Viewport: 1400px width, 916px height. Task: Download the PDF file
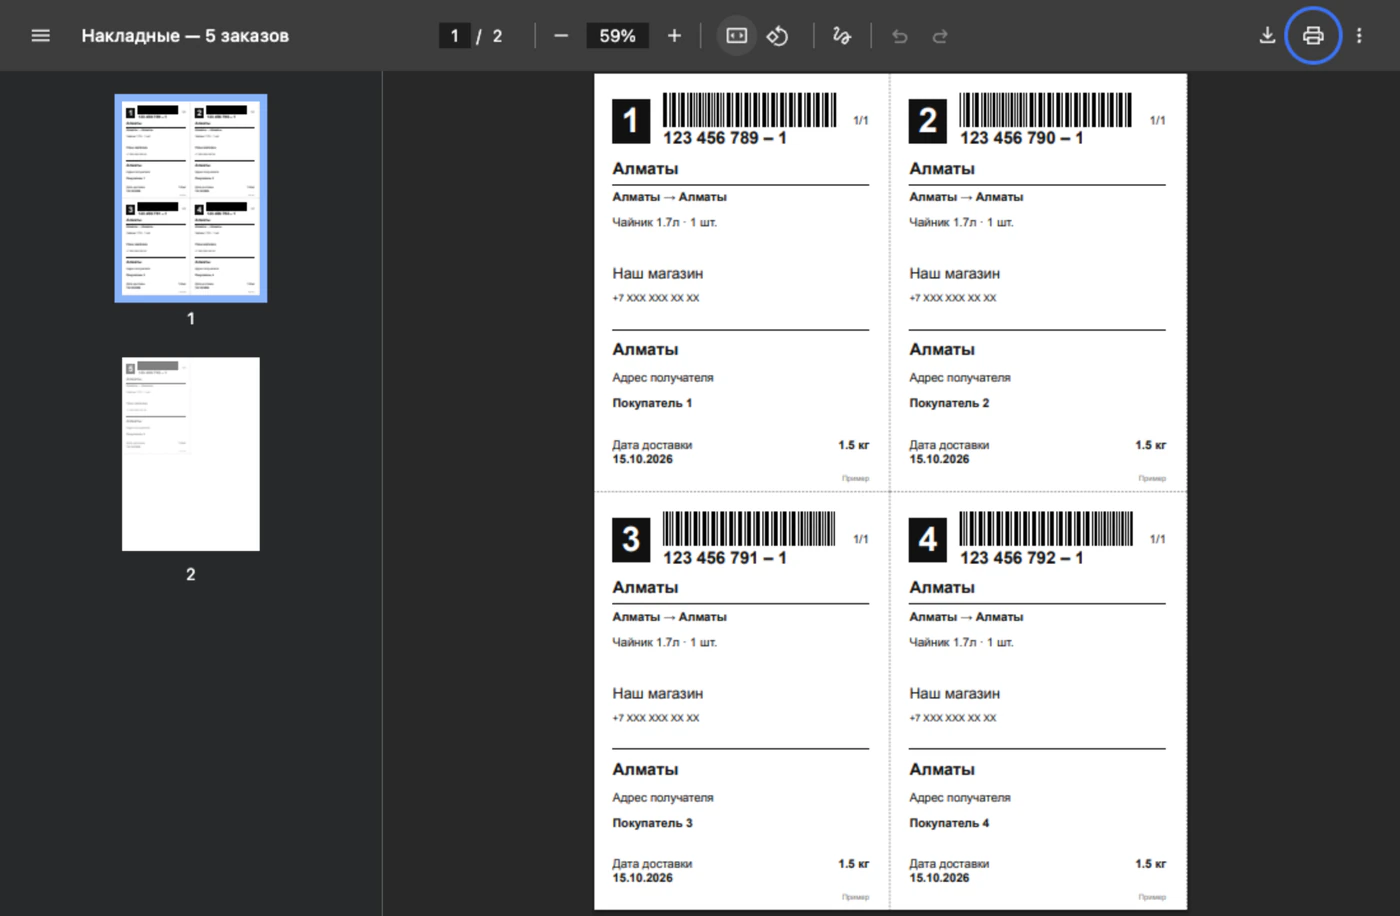pos(1267,36)
